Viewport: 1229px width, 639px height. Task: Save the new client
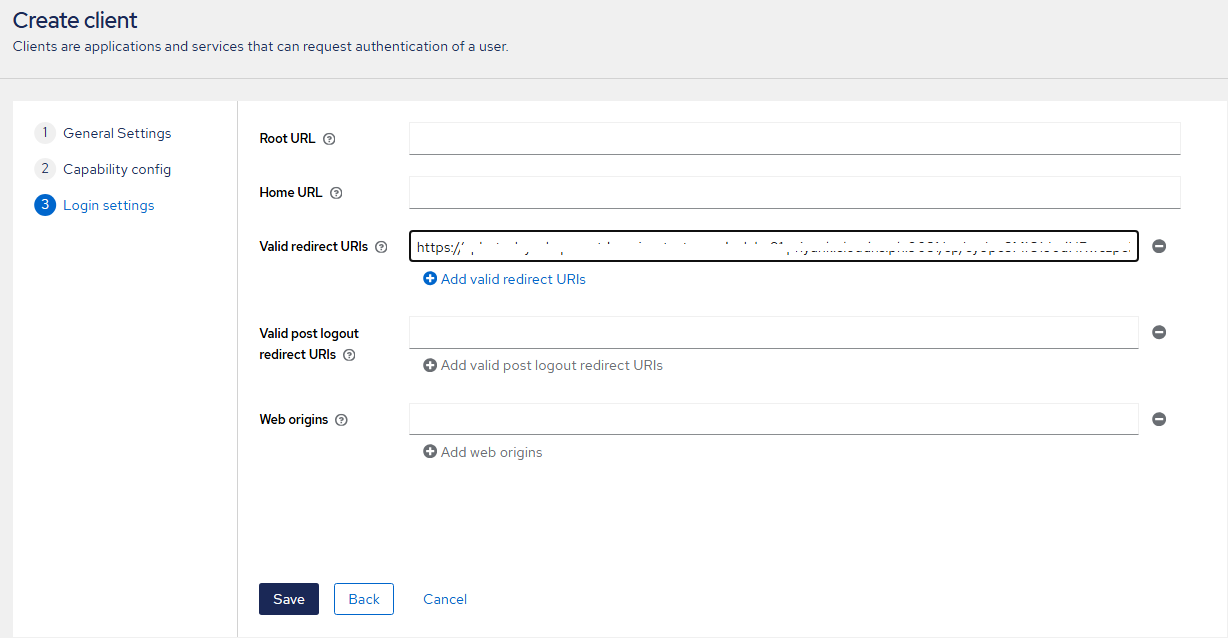[288, 599]
